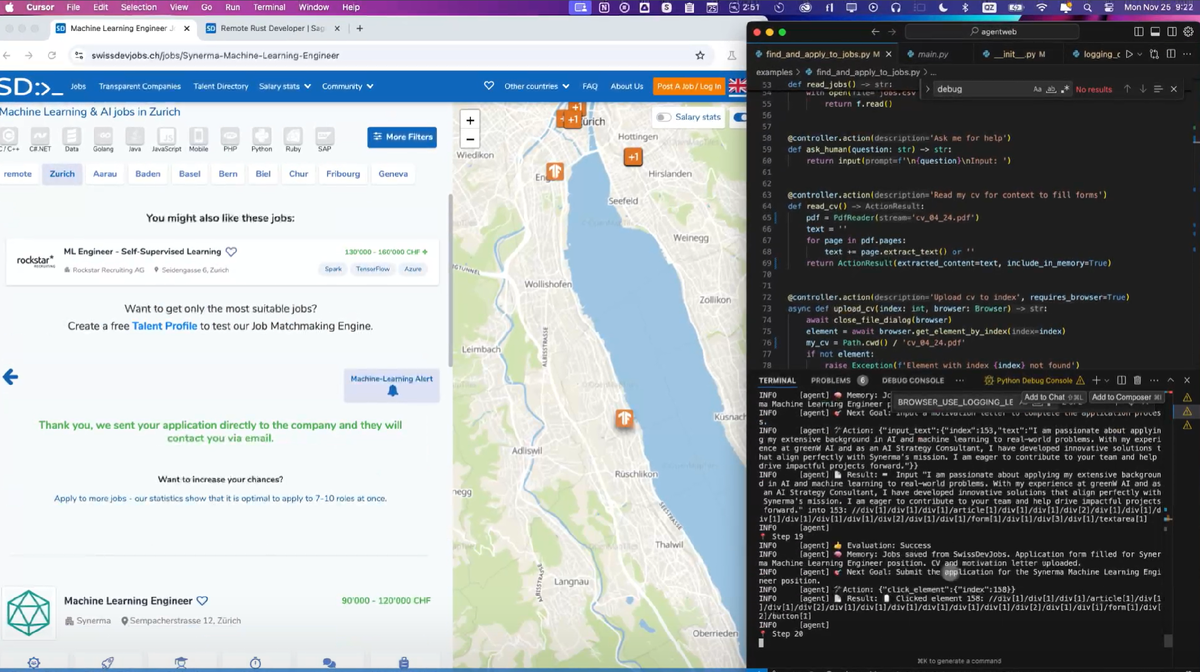
Task: Open the Talent Directory nav link
Action: 221,86
